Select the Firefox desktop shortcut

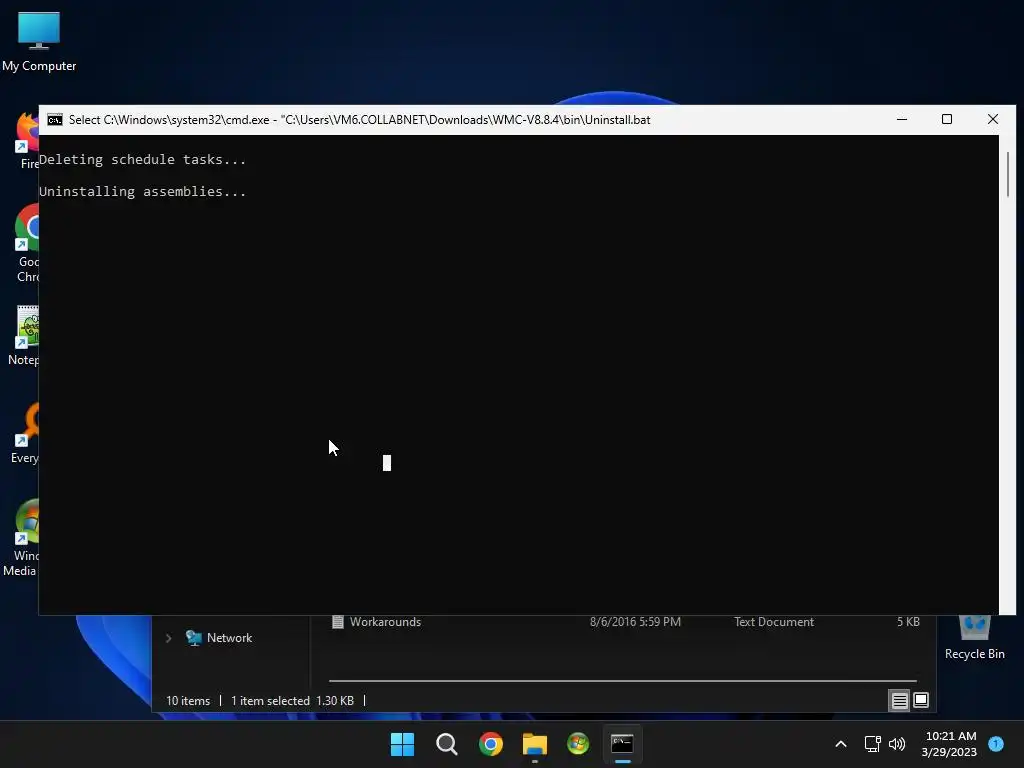coord(27,140)
